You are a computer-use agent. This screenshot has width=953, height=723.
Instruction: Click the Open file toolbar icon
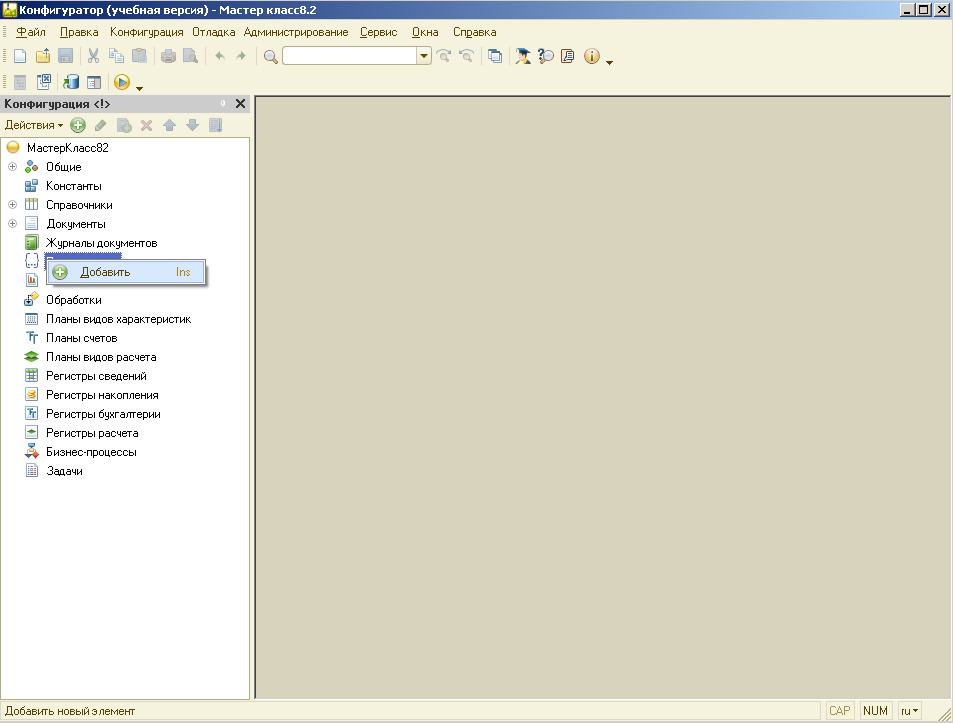[43, 57]
